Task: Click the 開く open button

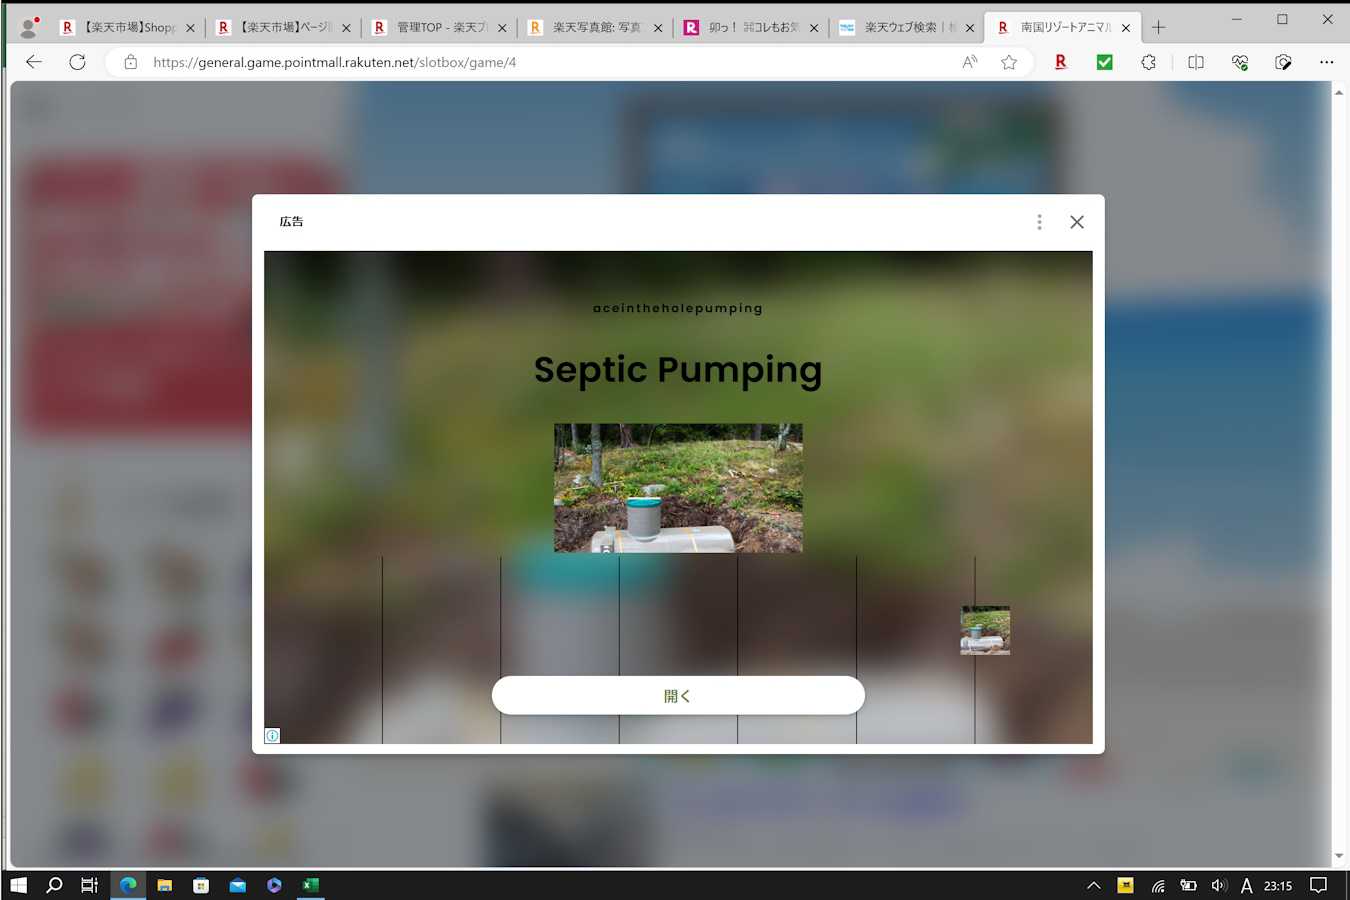Action: click(x=678, y=696)
